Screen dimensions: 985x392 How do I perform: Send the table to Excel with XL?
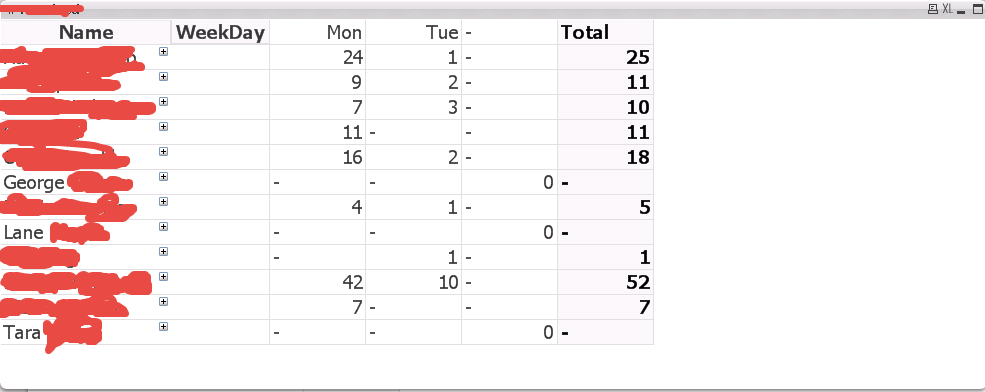tap(947, 9)
